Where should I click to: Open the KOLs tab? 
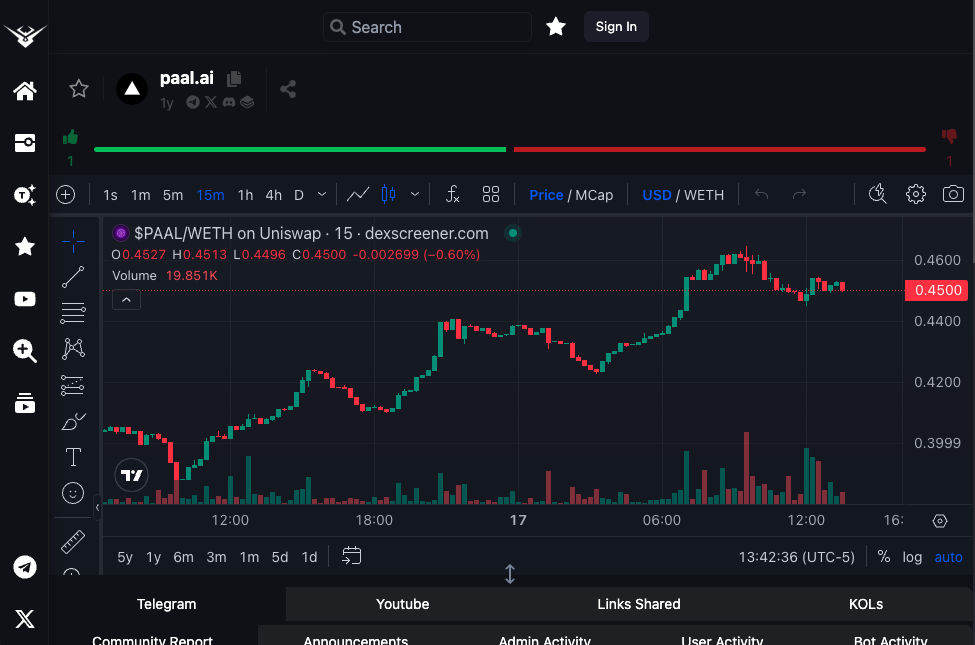coord(866,604)
